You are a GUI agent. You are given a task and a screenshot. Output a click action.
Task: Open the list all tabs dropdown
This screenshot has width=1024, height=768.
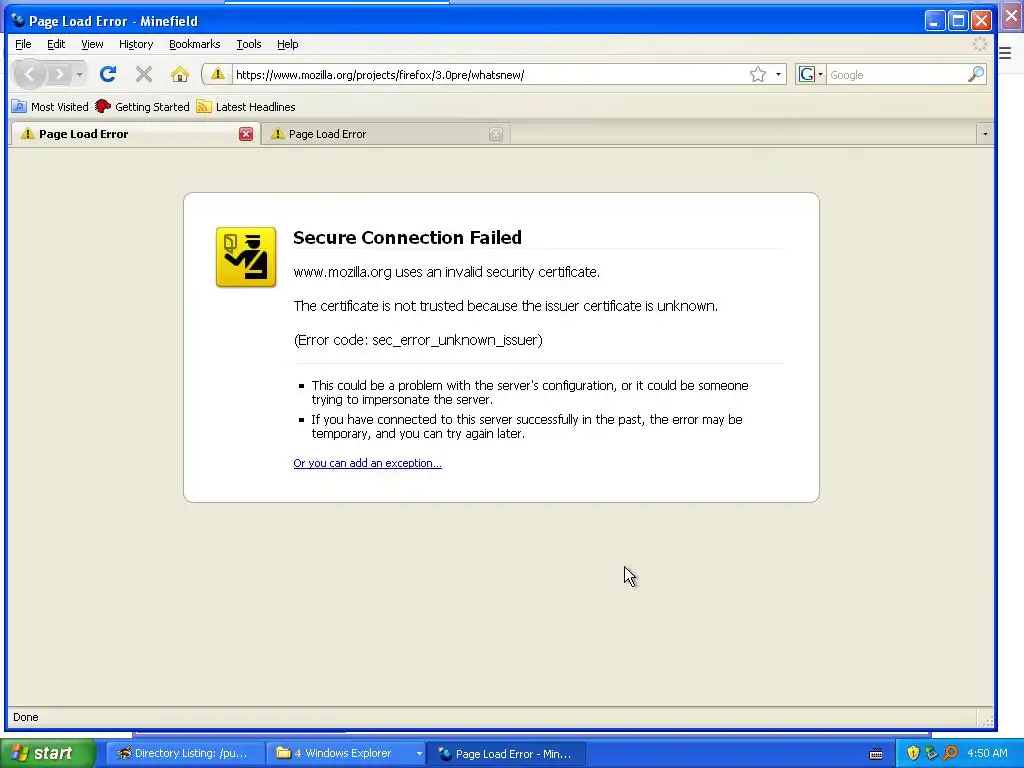(x=985, y=134)
